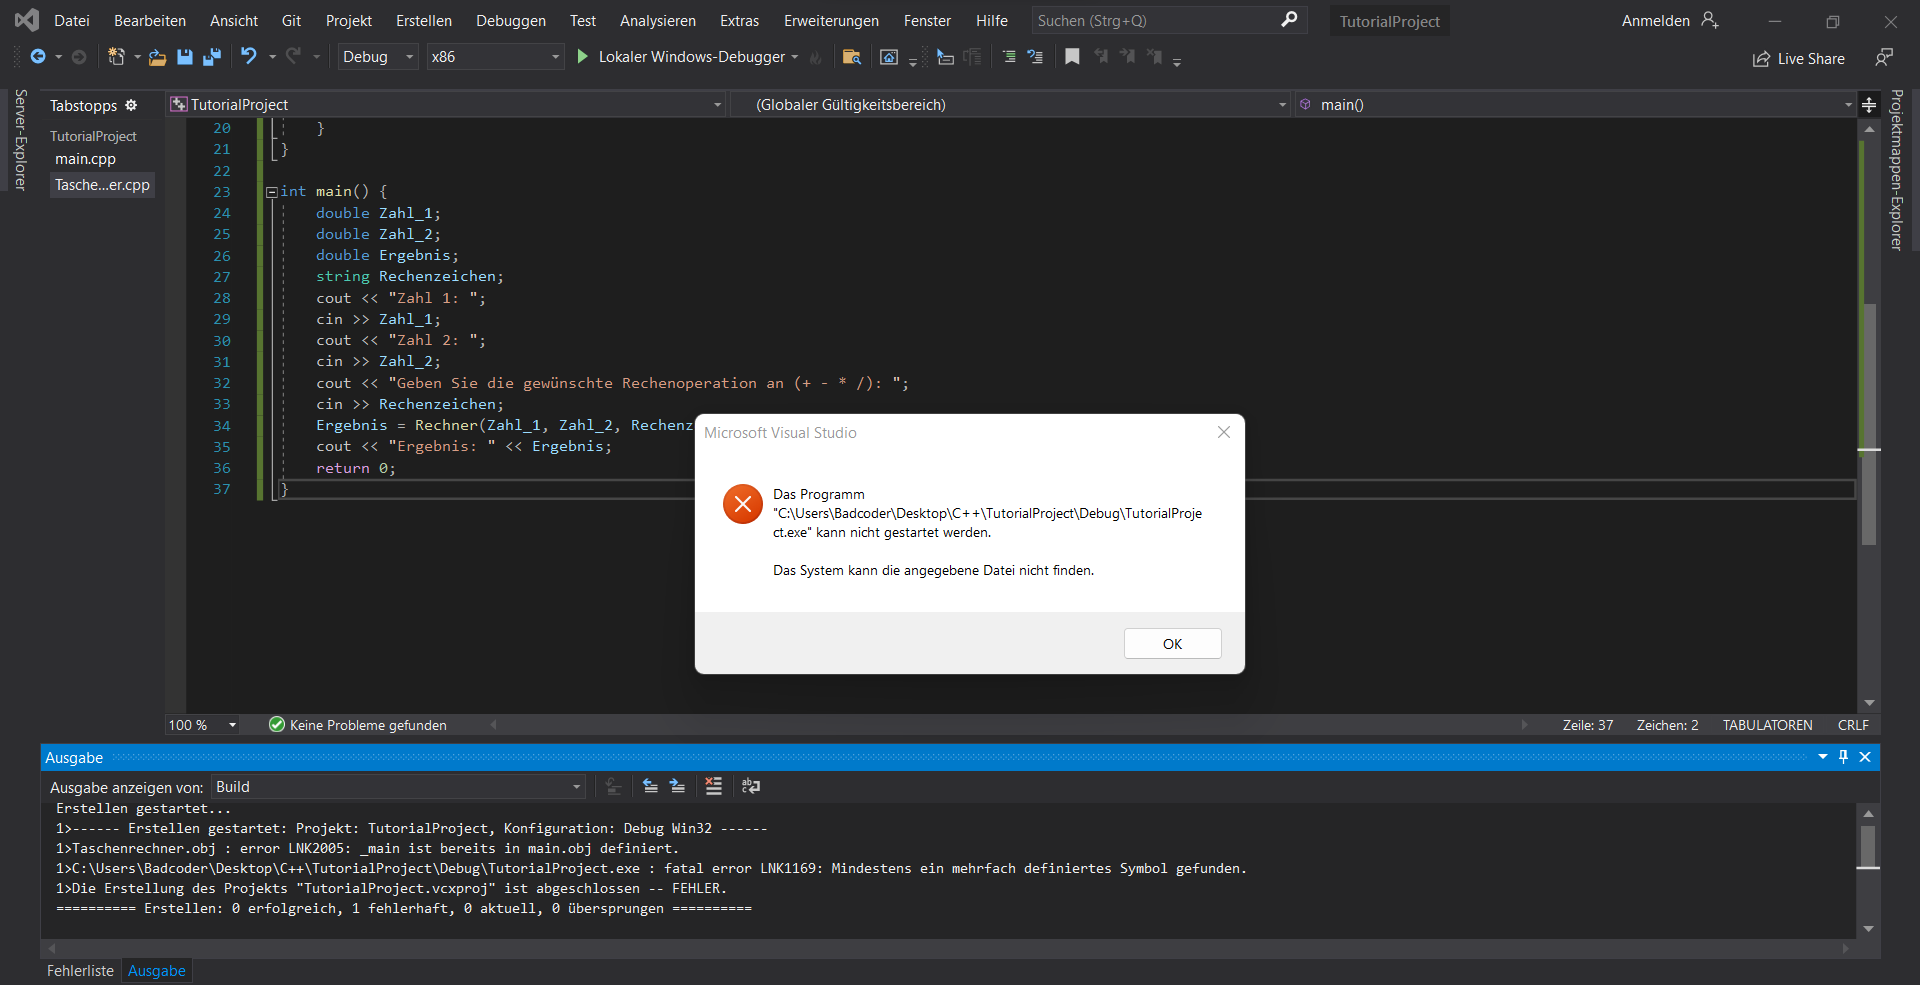Pin the Ausgabe panel with the pin icon
Viewport: 1920px width, 985px height.
[1843, 757]
